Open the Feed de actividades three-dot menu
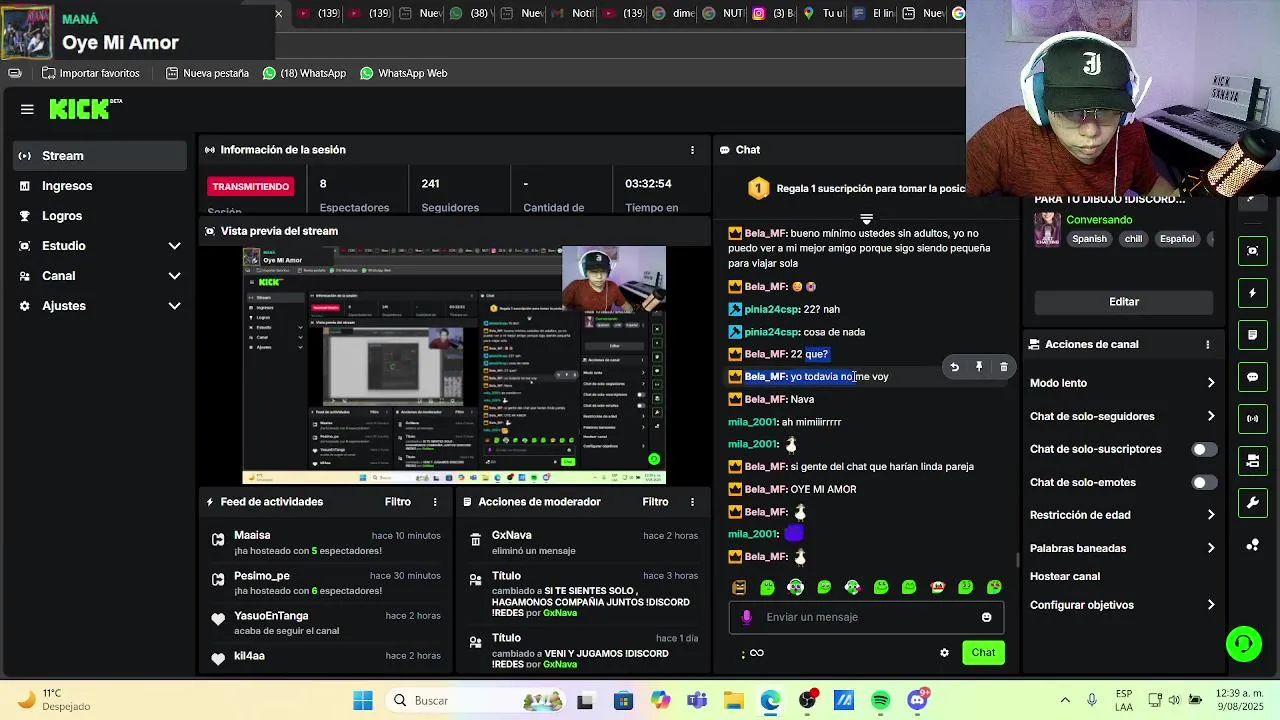The height and width of the screenshot is (720, 1280). pos(435,502)
